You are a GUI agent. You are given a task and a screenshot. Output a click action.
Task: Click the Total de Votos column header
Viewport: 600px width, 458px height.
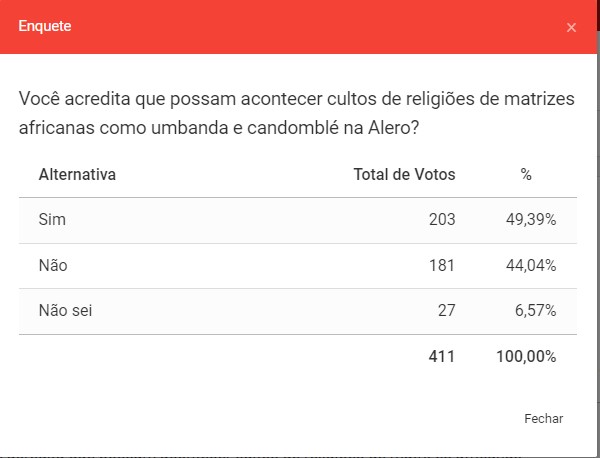(x=404, y=175)
